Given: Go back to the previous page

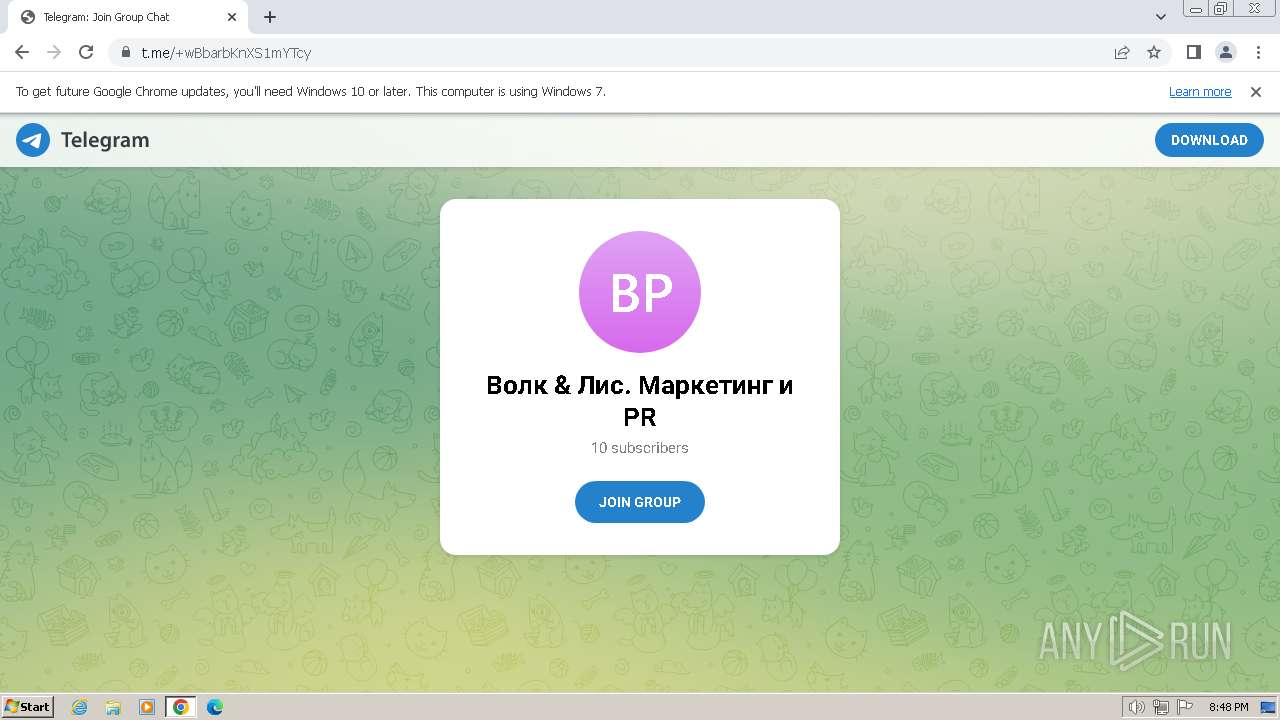Looking at the screenshot, I should [22, 52].
